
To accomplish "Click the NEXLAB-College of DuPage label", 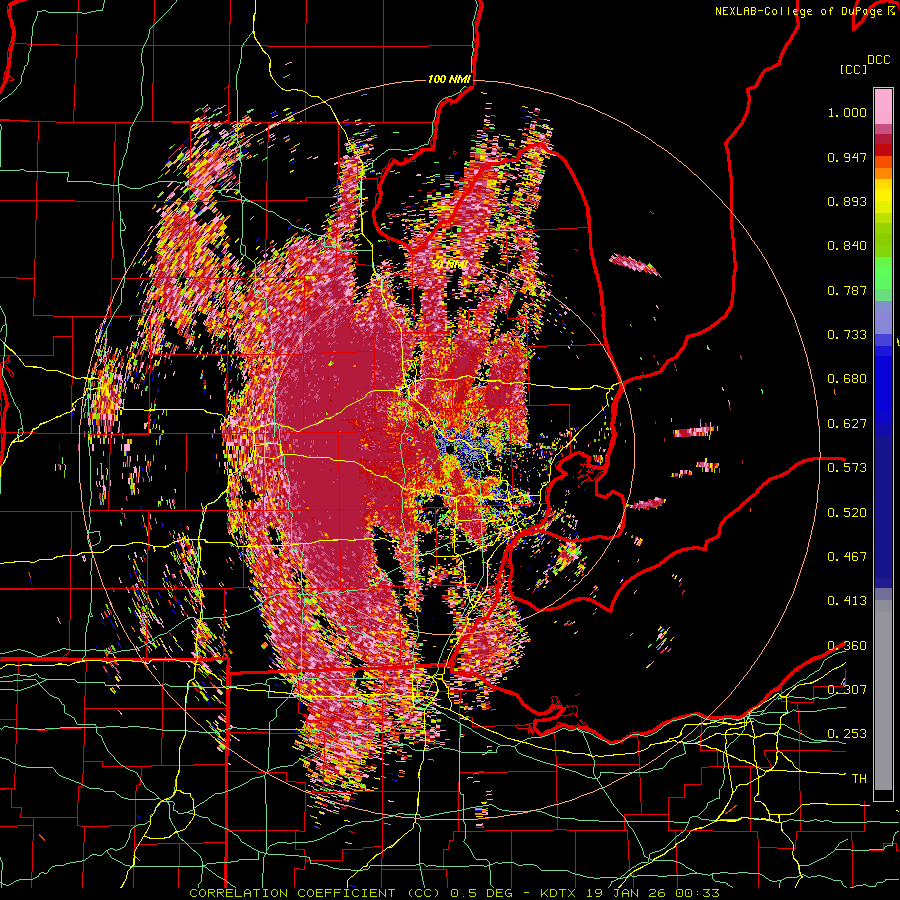I will 800,11.
